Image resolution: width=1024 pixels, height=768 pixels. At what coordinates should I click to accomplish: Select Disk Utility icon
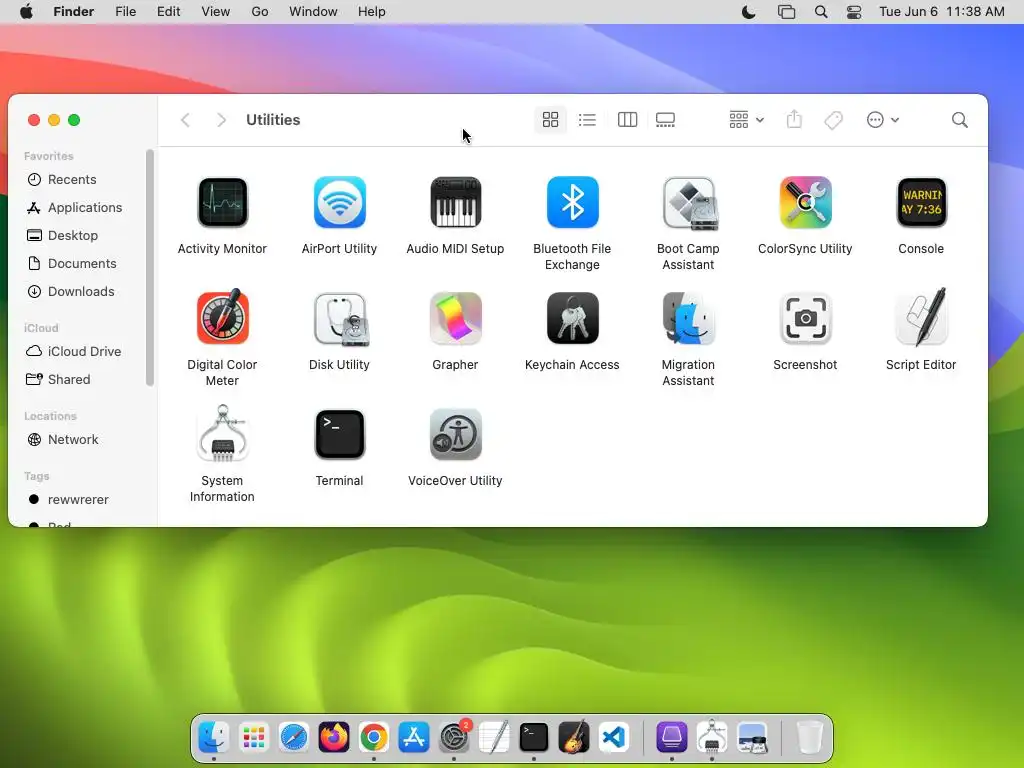340,319
